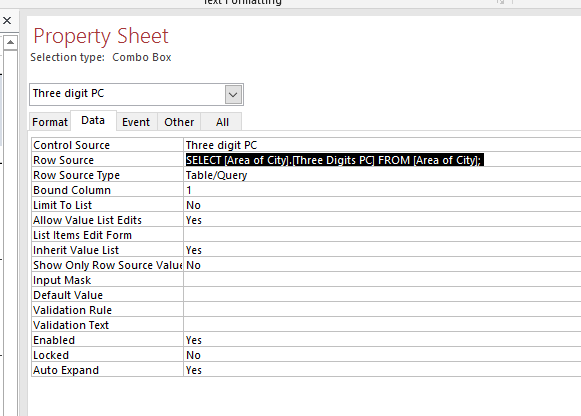Switch to the Other tab
Image resolution: width=581 pixels, height=416 pixels.
click(179, 122)
